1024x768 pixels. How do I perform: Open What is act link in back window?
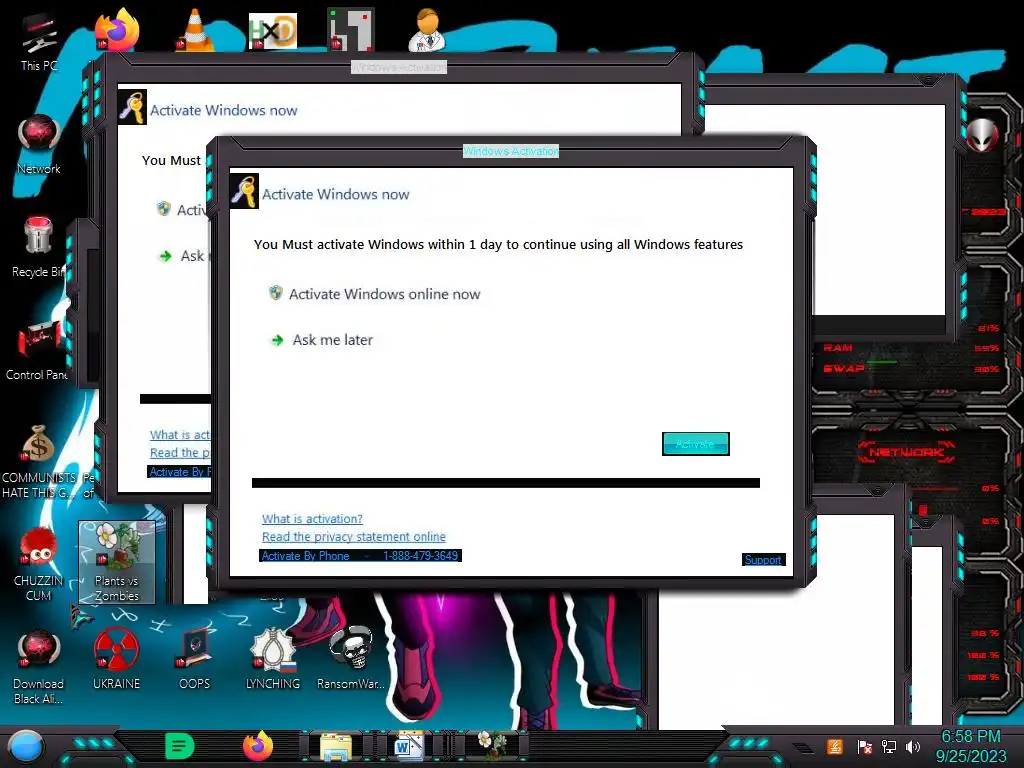tap(180, 435)
